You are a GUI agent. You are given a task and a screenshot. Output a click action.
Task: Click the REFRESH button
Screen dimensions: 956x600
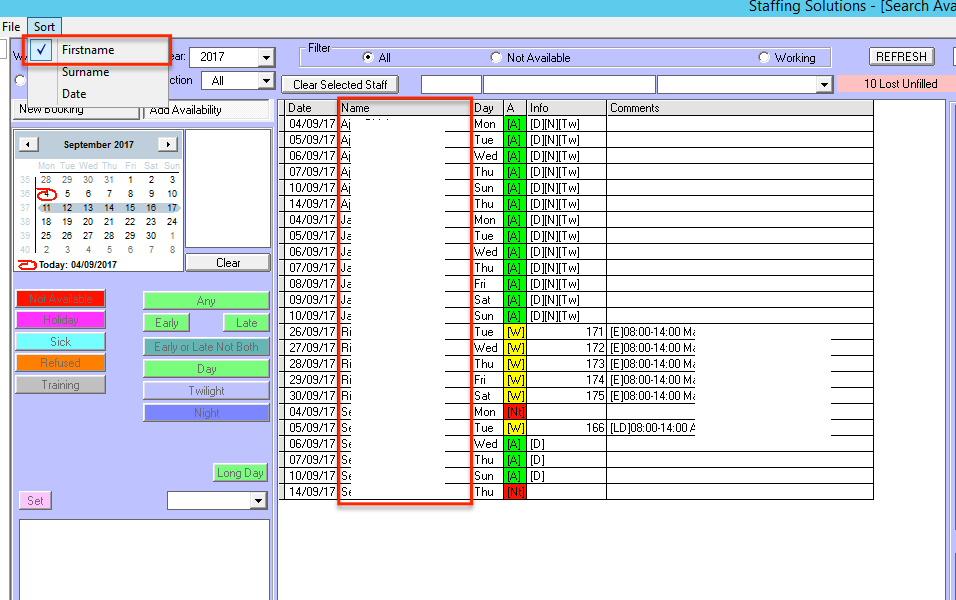pyautogui.click(x=901, y=57)
